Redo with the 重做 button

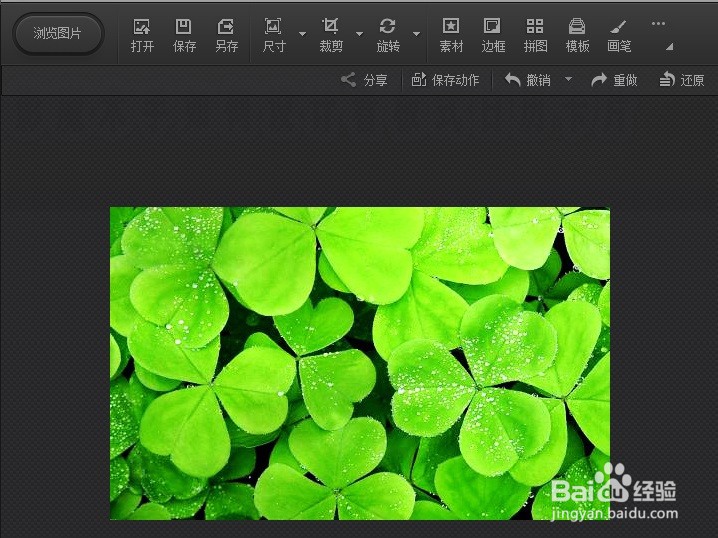click(614, 80)
